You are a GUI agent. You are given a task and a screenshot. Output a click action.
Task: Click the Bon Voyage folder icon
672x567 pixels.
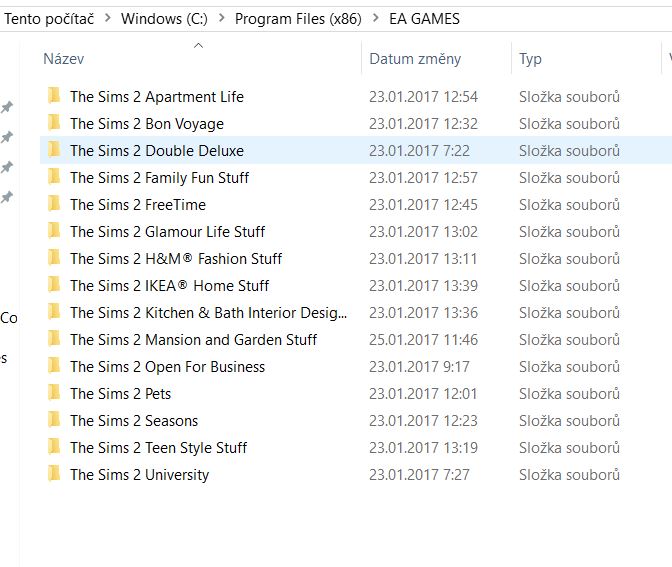coord(54,124)
